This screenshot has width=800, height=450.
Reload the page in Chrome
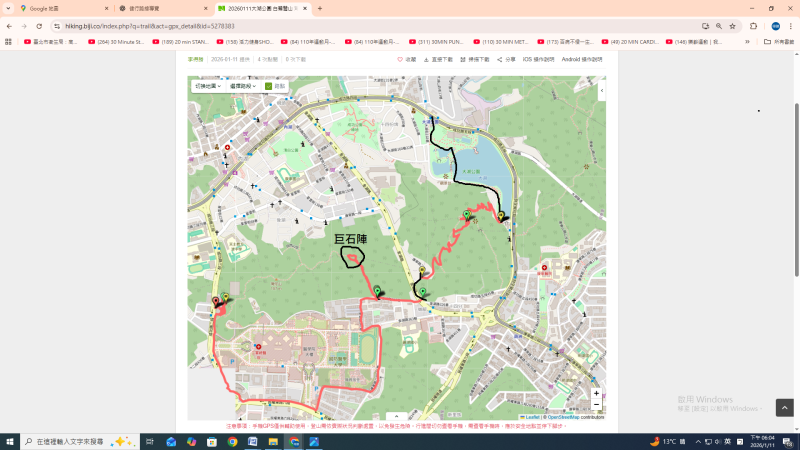click(38, 26)
